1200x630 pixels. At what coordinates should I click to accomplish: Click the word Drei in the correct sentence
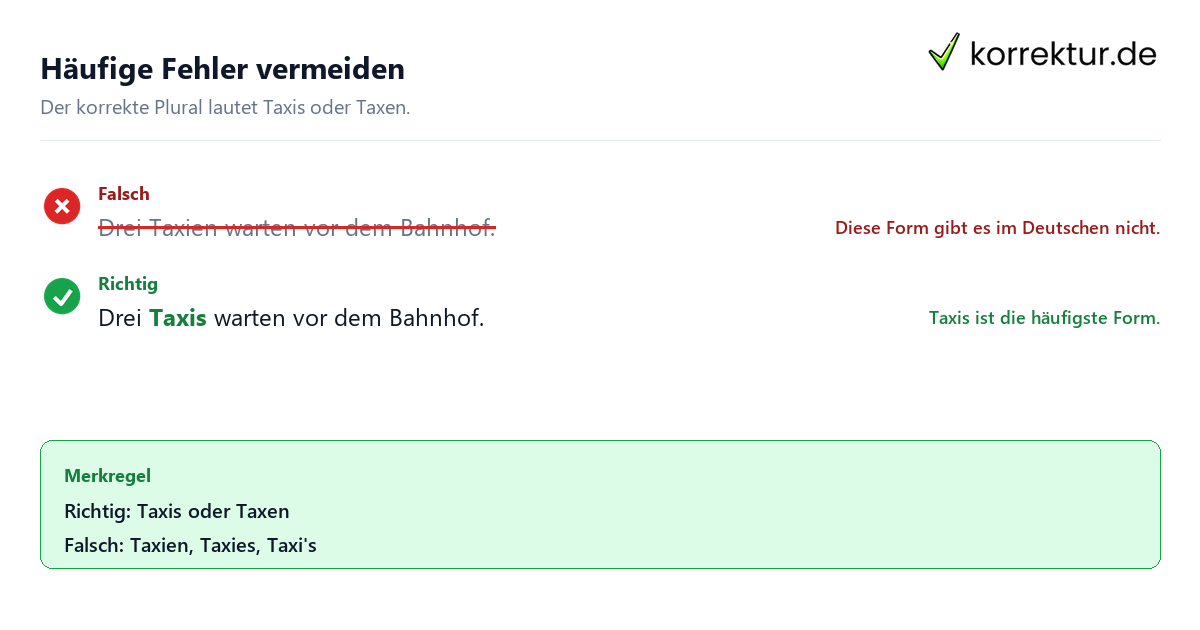click(x=120, y=318)
